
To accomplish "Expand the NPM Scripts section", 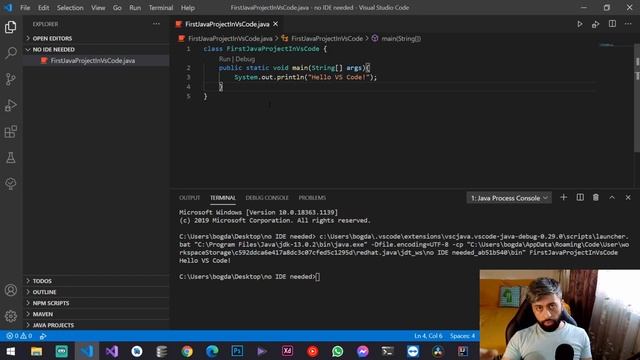I will click(96, 303).
